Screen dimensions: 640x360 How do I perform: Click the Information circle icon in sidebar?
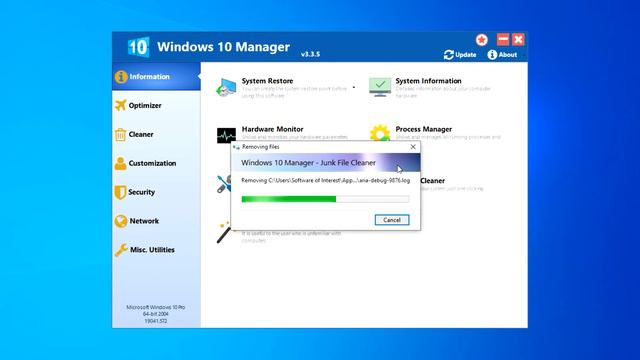click(x=121, y=77)
